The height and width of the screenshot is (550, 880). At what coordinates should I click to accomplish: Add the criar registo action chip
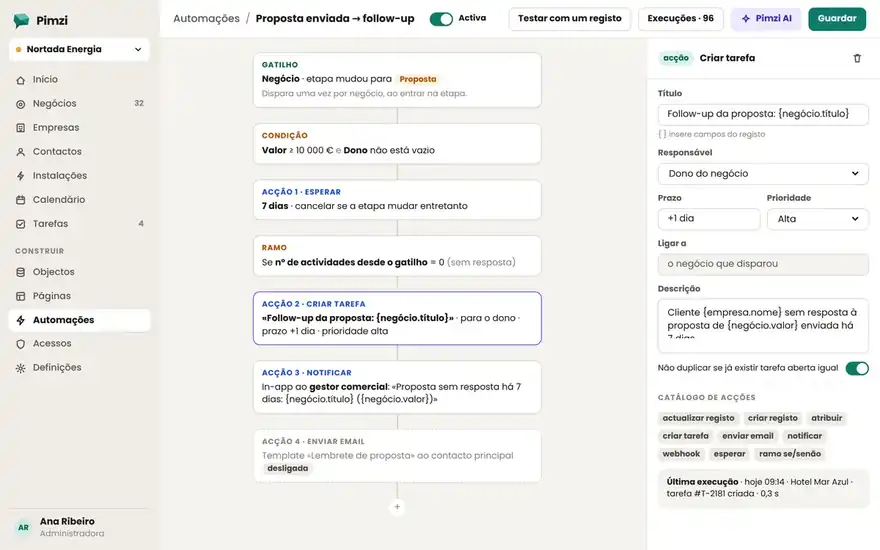pos(773,418)
